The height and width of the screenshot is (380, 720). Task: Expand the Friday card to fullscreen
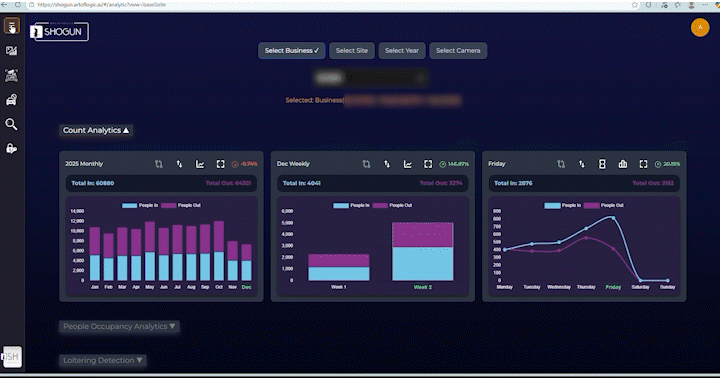click(x=643, y=164)
